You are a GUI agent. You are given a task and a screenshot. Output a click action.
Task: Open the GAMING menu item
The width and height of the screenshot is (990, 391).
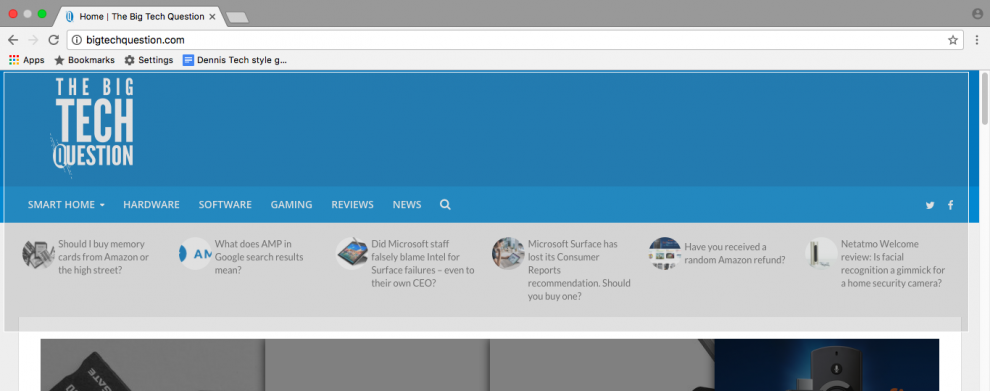(292, 205)
